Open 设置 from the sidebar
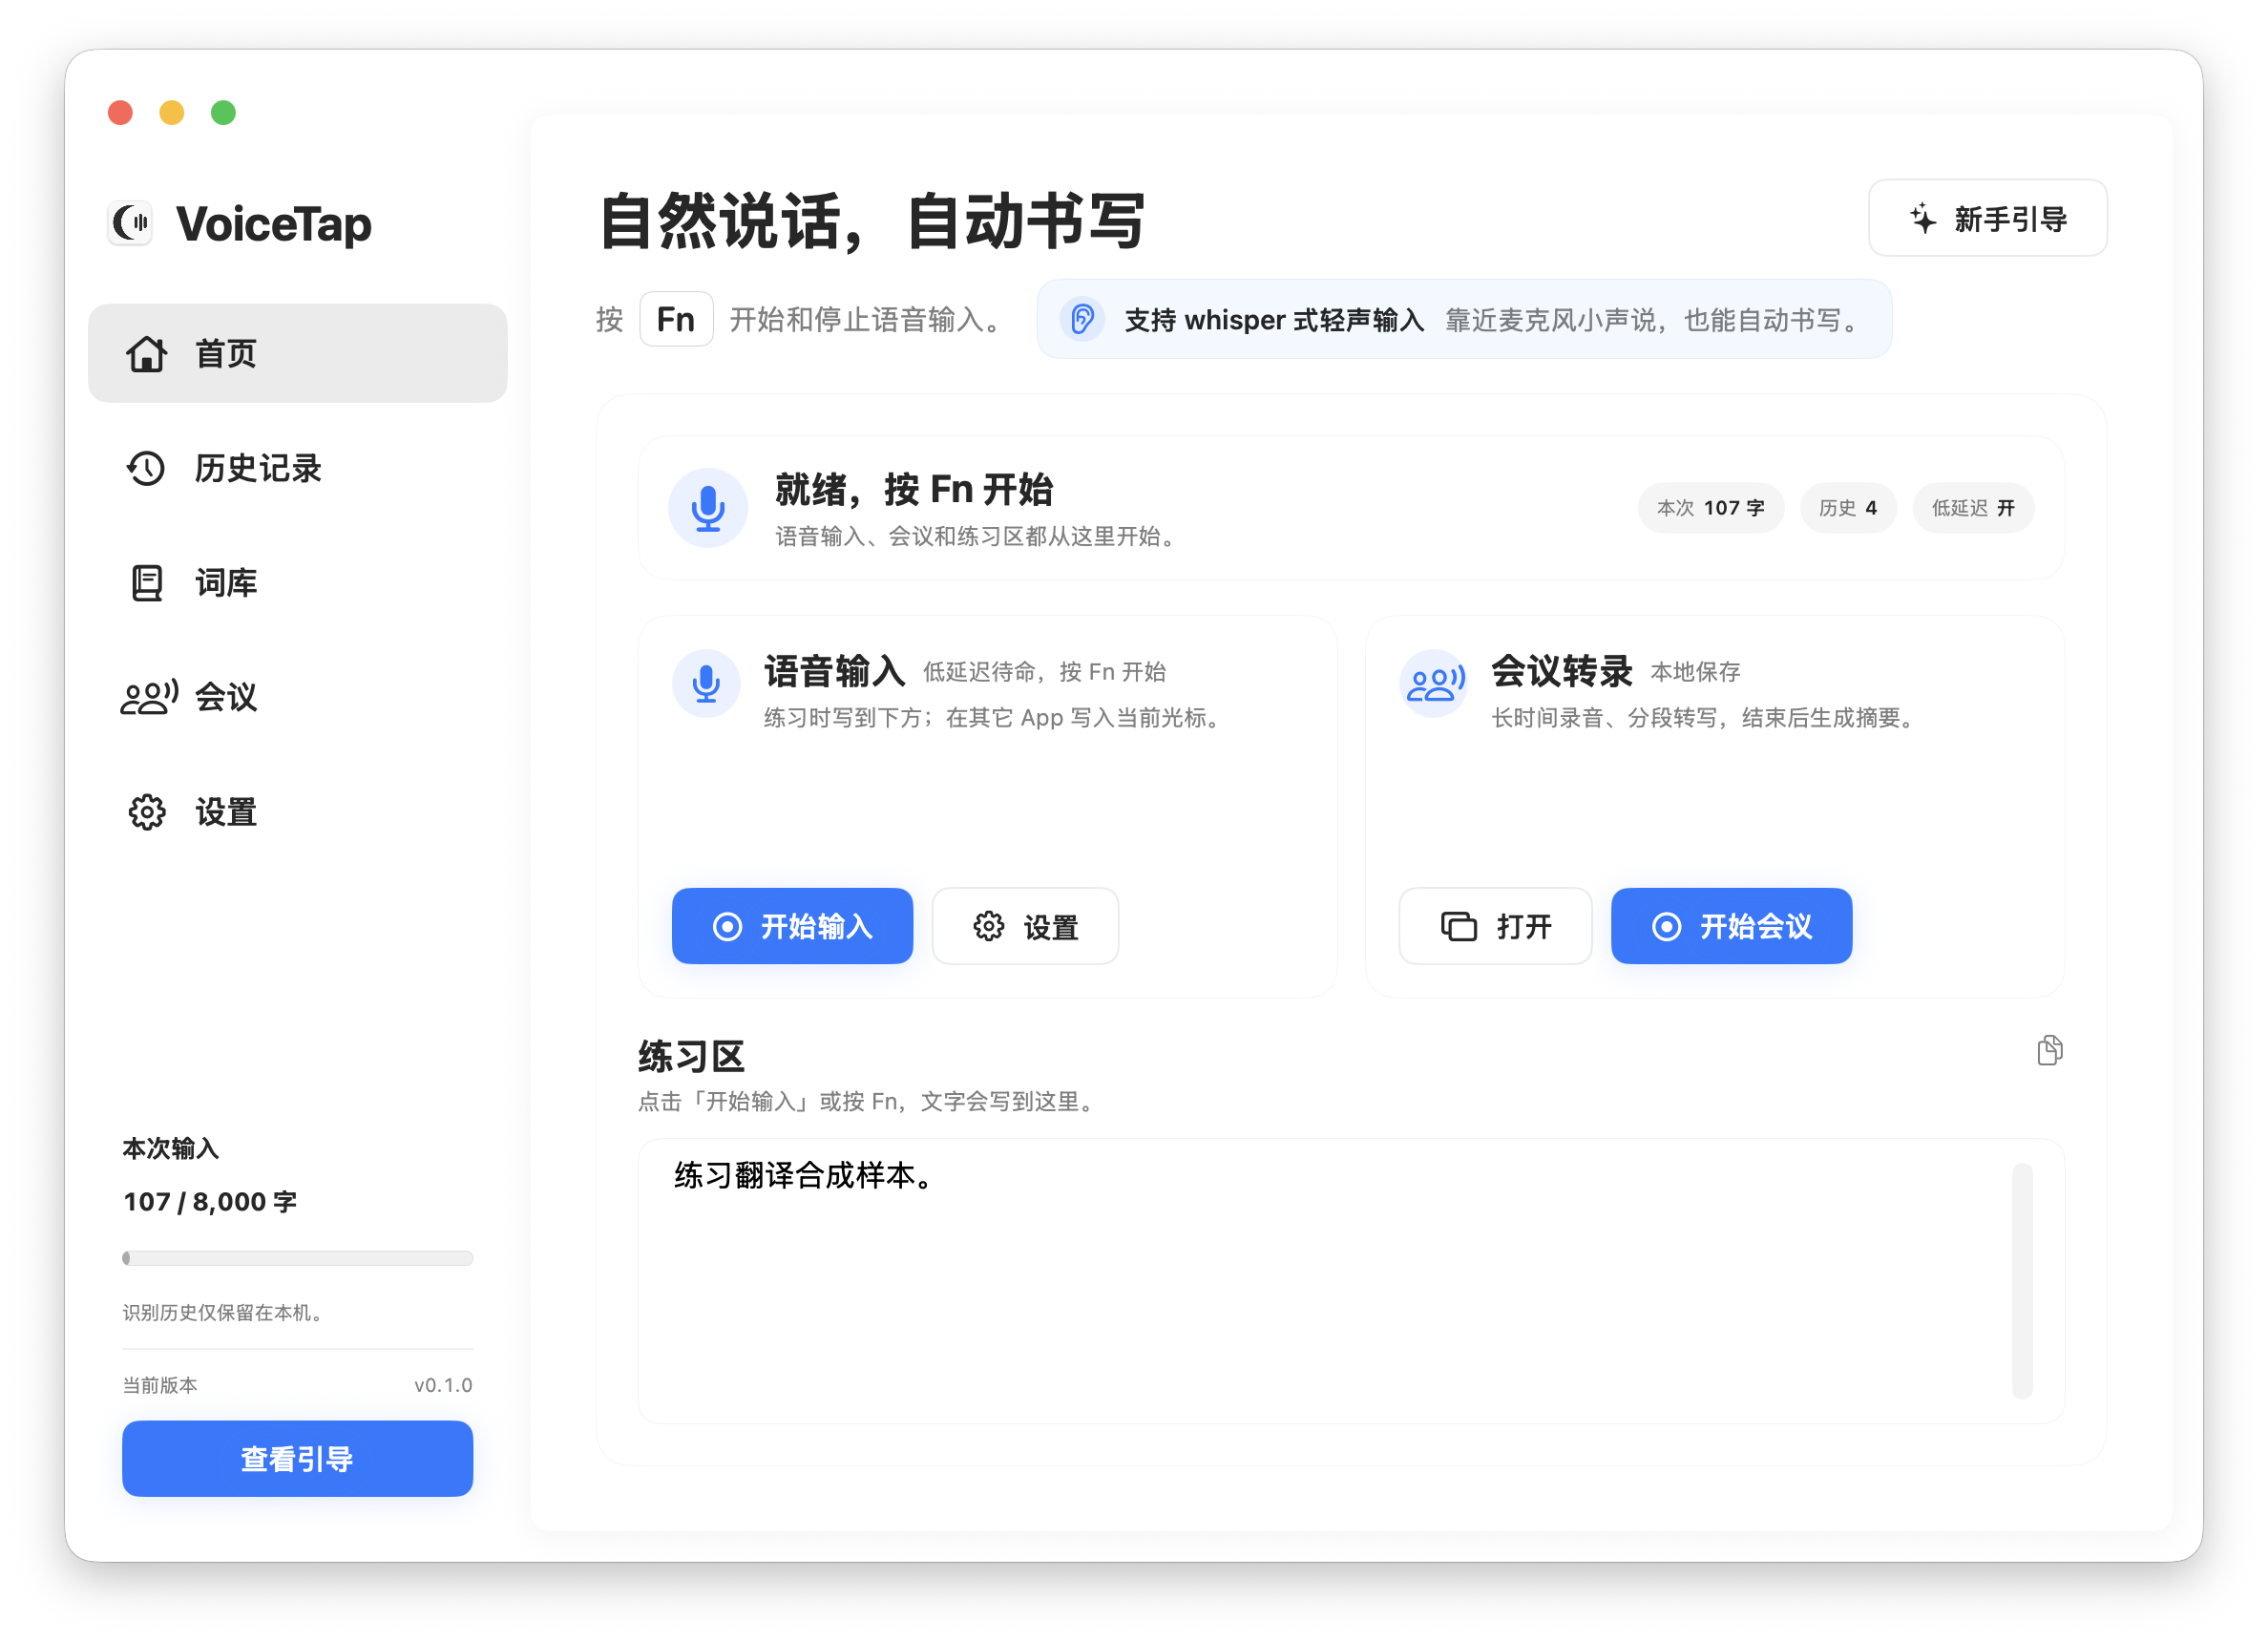The height and width of the screenshot is (1642, 2268). click(x=297, y=812)
